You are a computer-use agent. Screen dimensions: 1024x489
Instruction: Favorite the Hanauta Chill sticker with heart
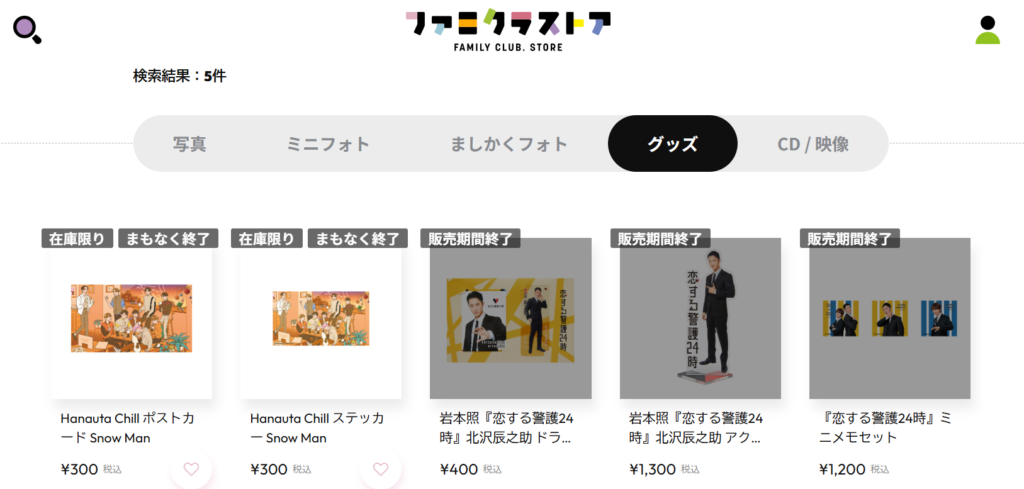tap(380, 469)
